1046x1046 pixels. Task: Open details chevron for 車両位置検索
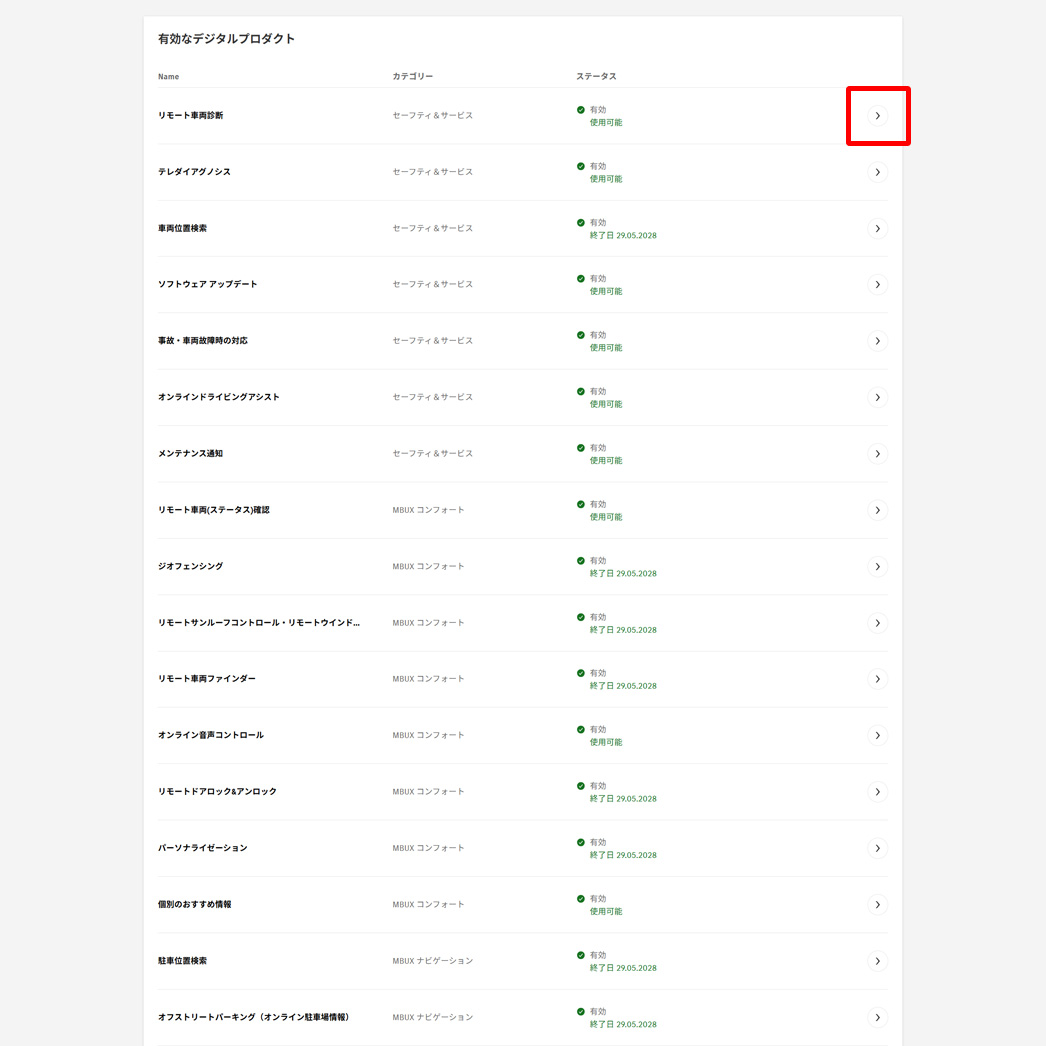click(877, 228)
